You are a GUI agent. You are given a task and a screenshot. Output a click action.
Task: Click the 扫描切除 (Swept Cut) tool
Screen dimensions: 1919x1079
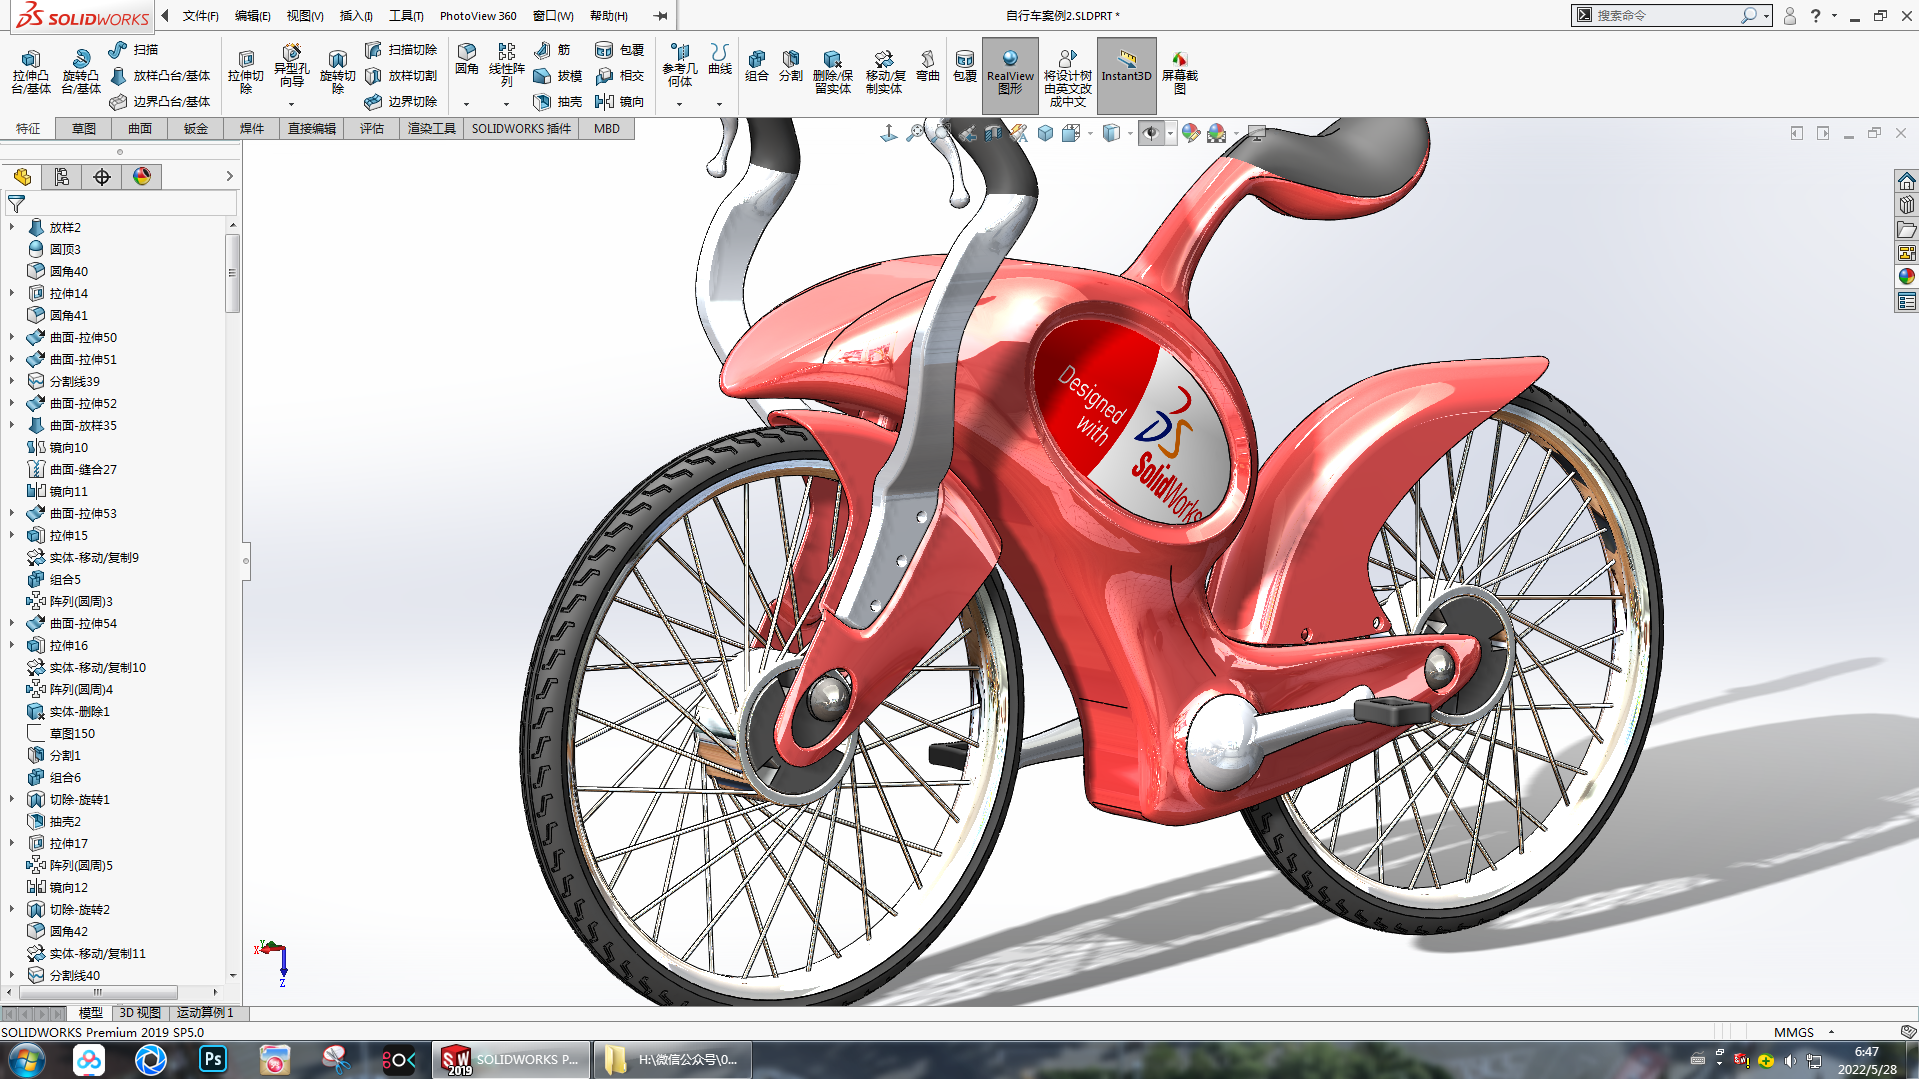401,49
